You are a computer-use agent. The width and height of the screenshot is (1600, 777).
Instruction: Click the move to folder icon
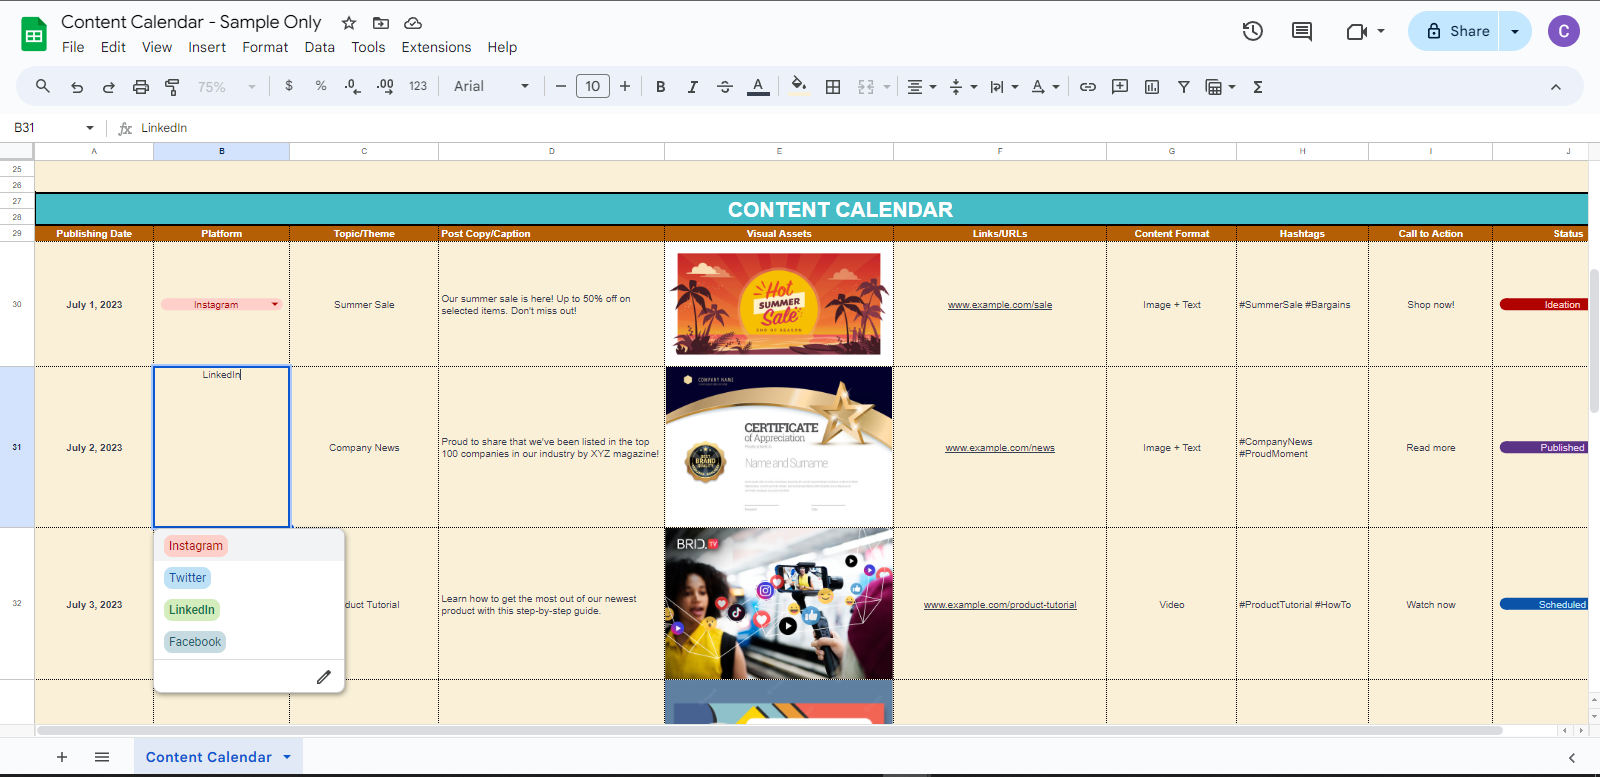coord(381,23)
